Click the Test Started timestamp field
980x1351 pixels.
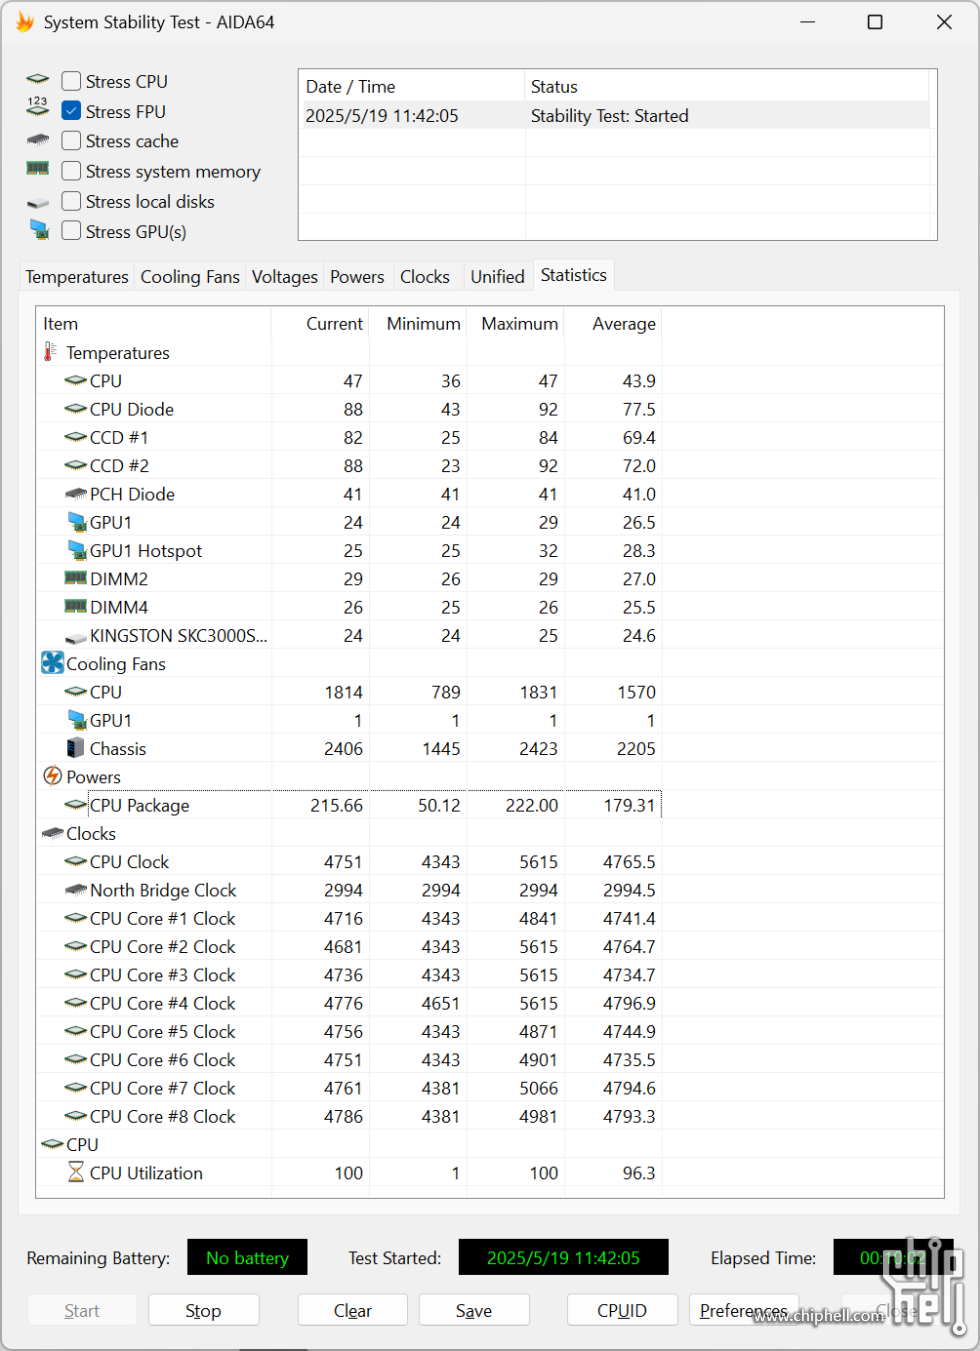coord(563,1258)
